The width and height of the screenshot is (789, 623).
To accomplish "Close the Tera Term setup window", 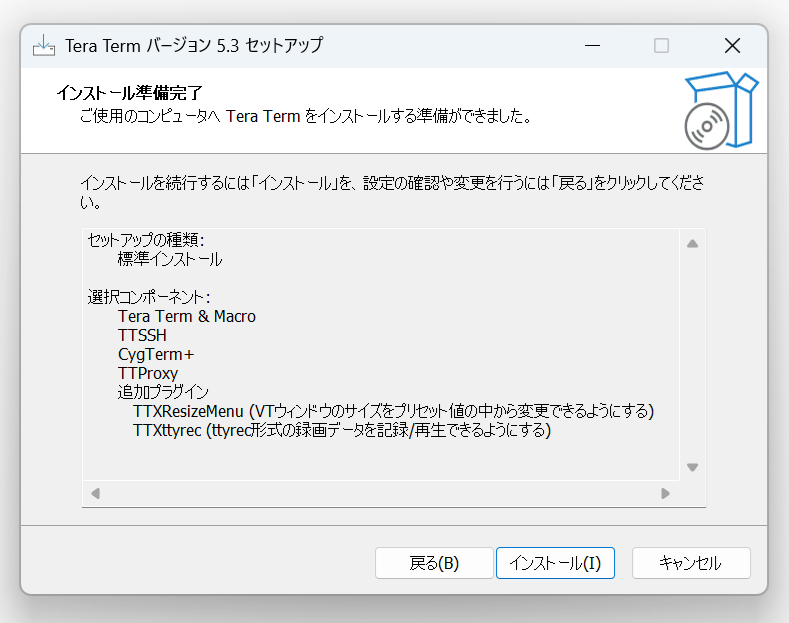I will pyautogui.click(x=732, y=46).
